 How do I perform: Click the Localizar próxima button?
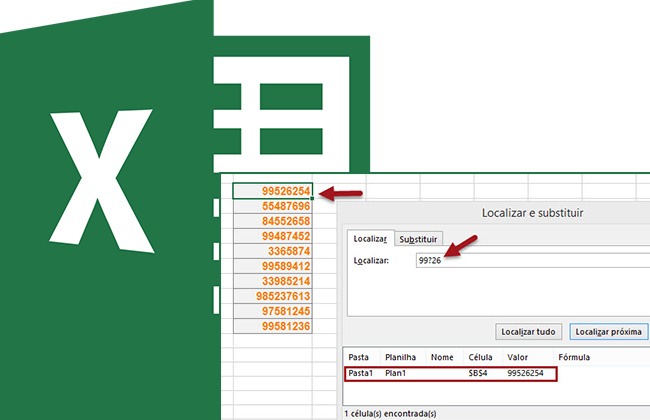(608, 332)
